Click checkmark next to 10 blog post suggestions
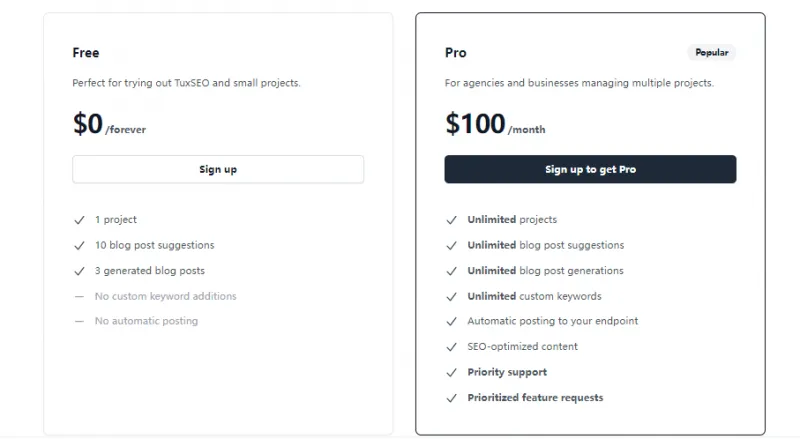Image resolution: width=800 pixels, height=439 pixels. pyautogui.click(x=79, y=245)
